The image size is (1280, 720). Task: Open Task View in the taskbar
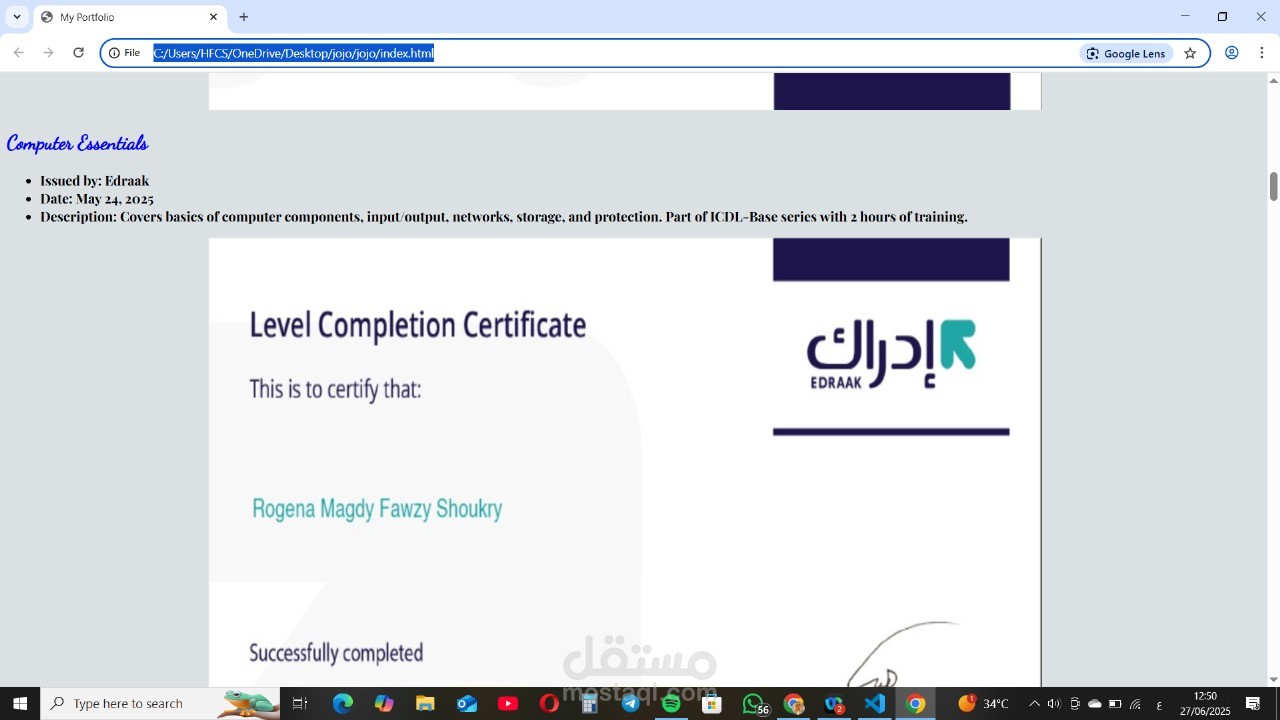(x=300, y=703)
